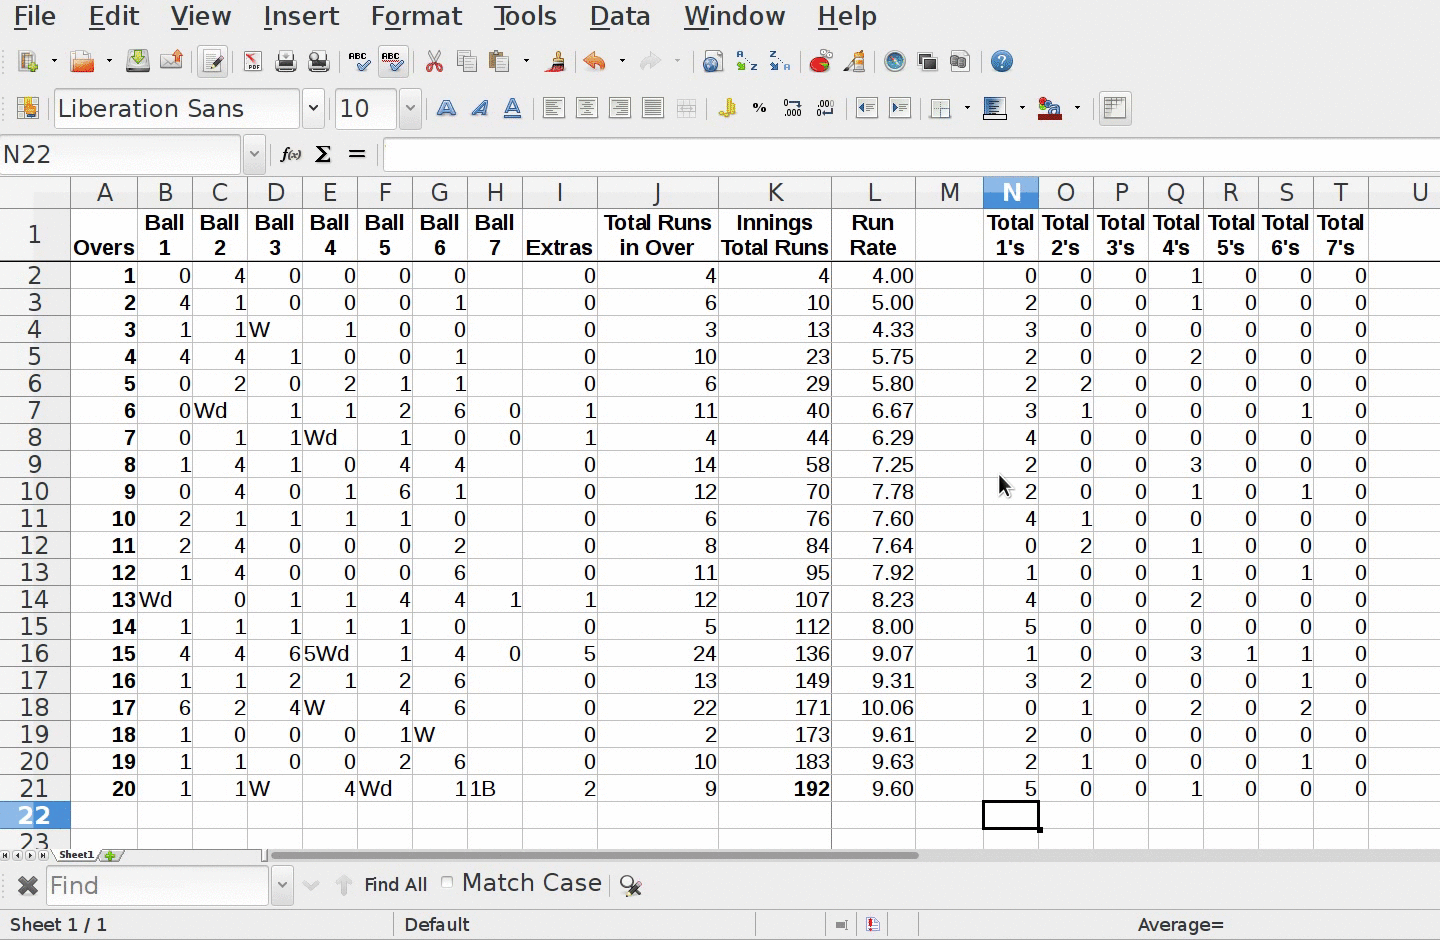This screenshot has height=940, width=1440.
Task: Click the Find All button
Action: coord(395,885)
